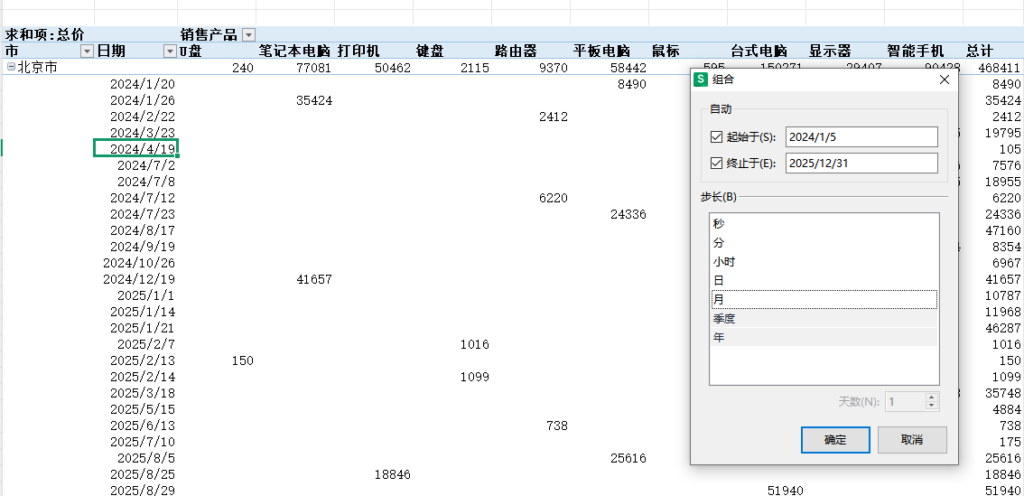The width and height of the screenshot is (1024, 496).
Task: Close the 组合 dialog with X
Action: click(x=943, y=80)
